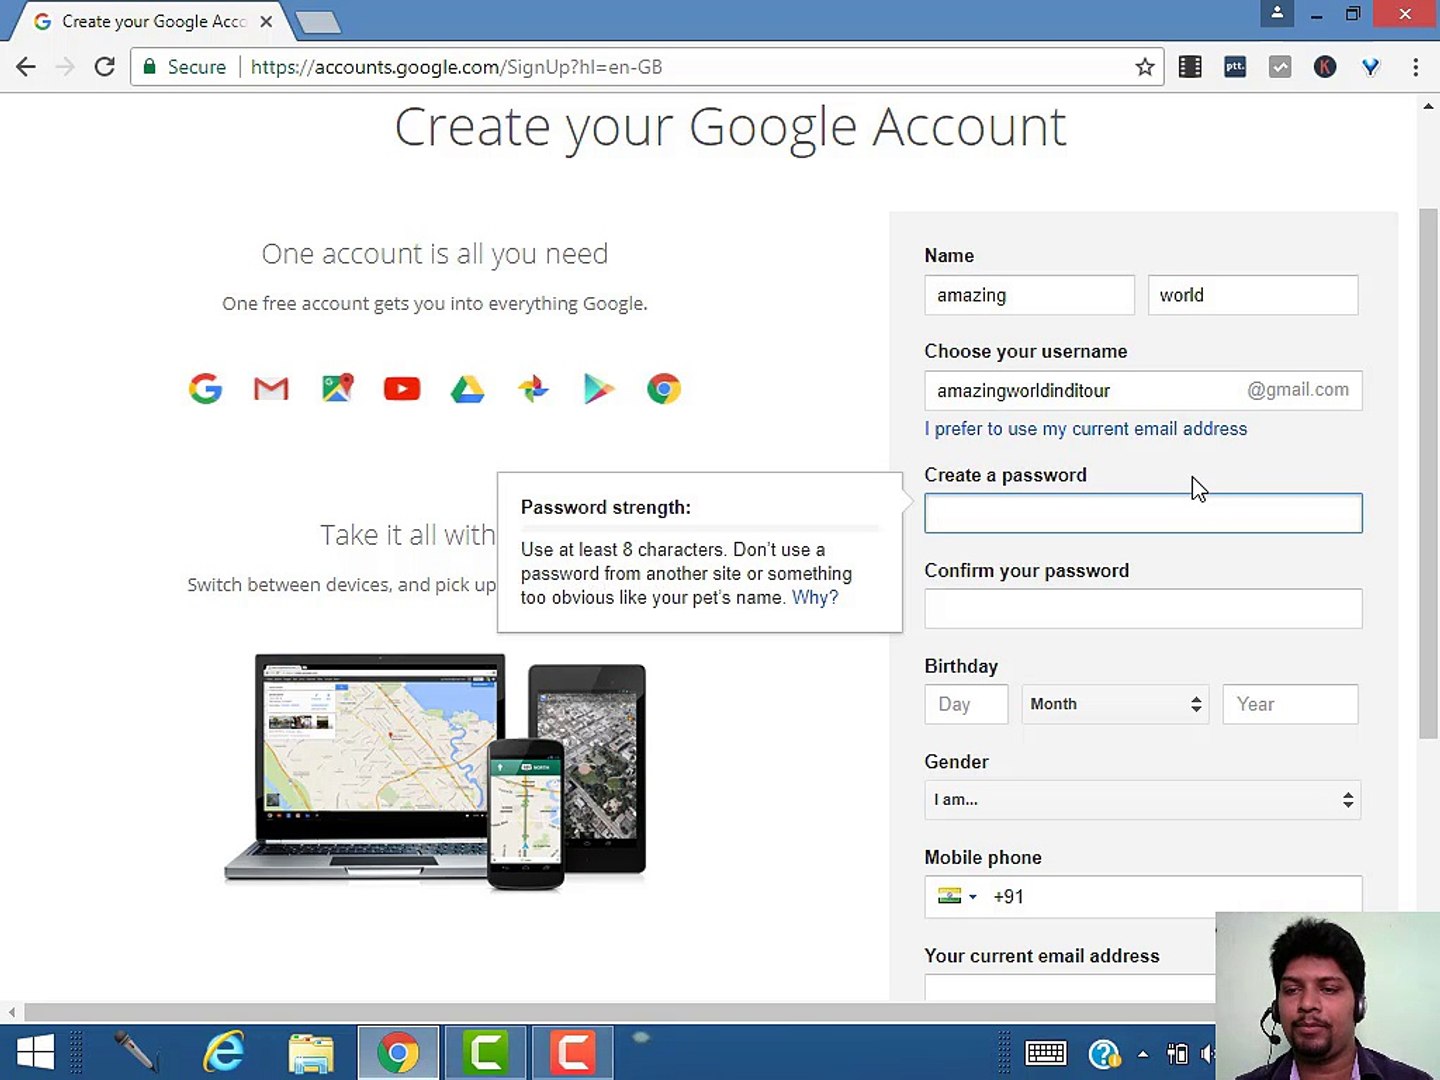This screenshot has height=1080, width=1440.
Task: Click the last name field containing 'world'
Action: [1253, 295]
